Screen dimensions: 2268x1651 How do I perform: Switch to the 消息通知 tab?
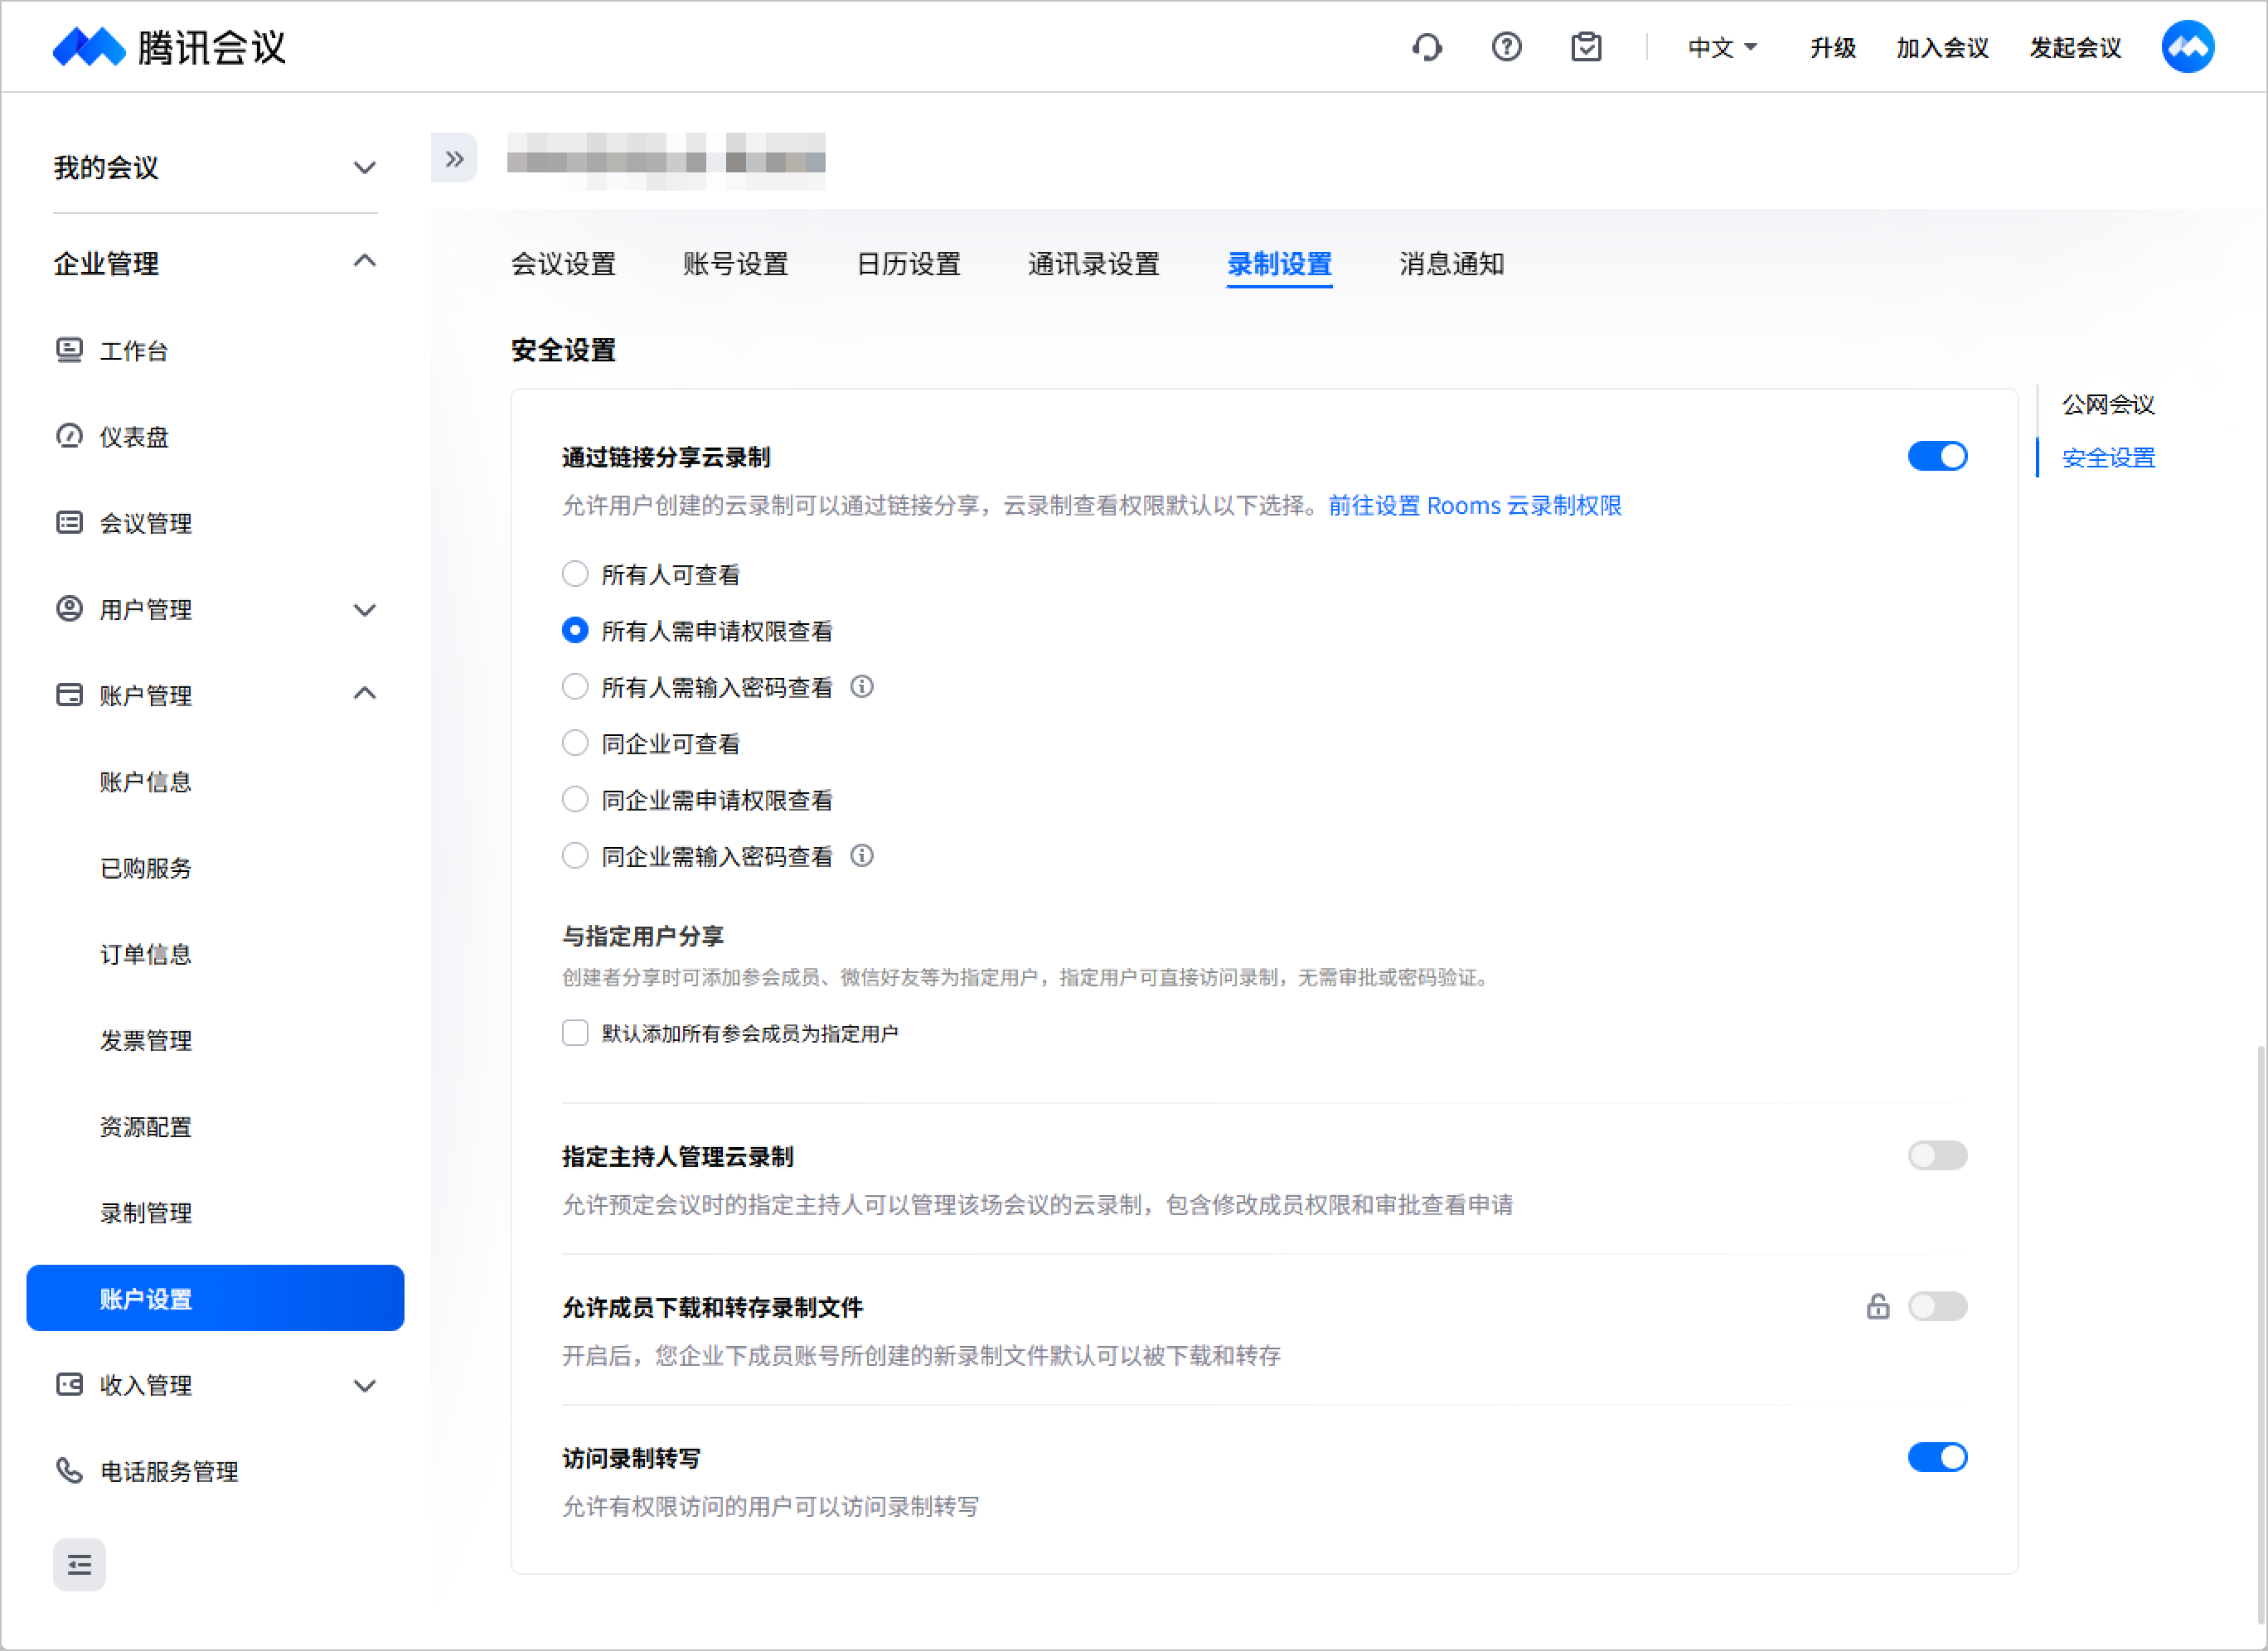pyautogui.click(x=1451, y=264)
